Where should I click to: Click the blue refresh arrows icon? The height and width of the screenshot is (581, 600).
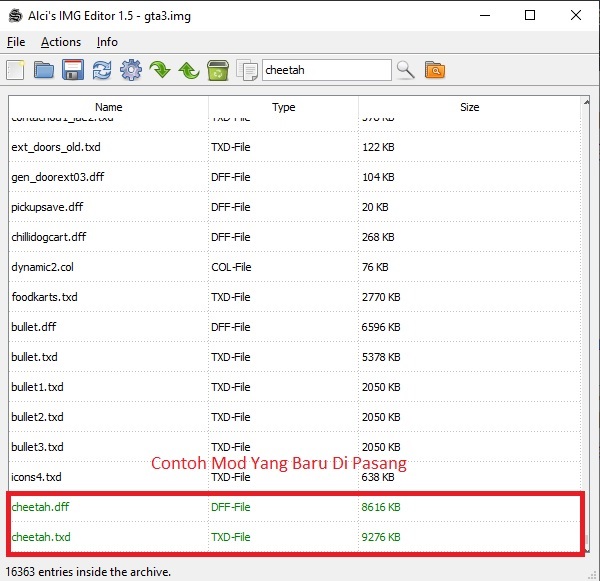tap(102, 70)
